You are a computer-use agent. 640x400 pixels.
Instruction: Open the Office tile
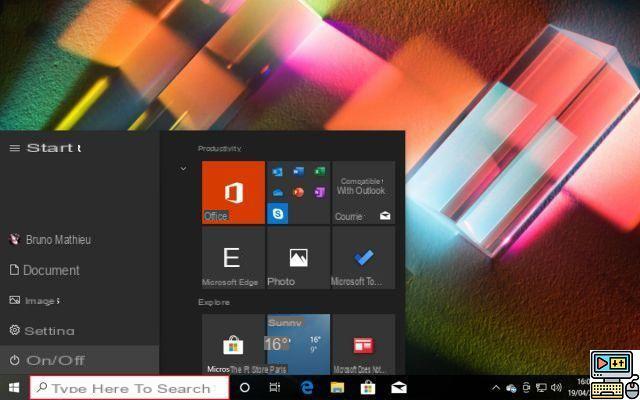pyautogui.click(x=233, y=192)
